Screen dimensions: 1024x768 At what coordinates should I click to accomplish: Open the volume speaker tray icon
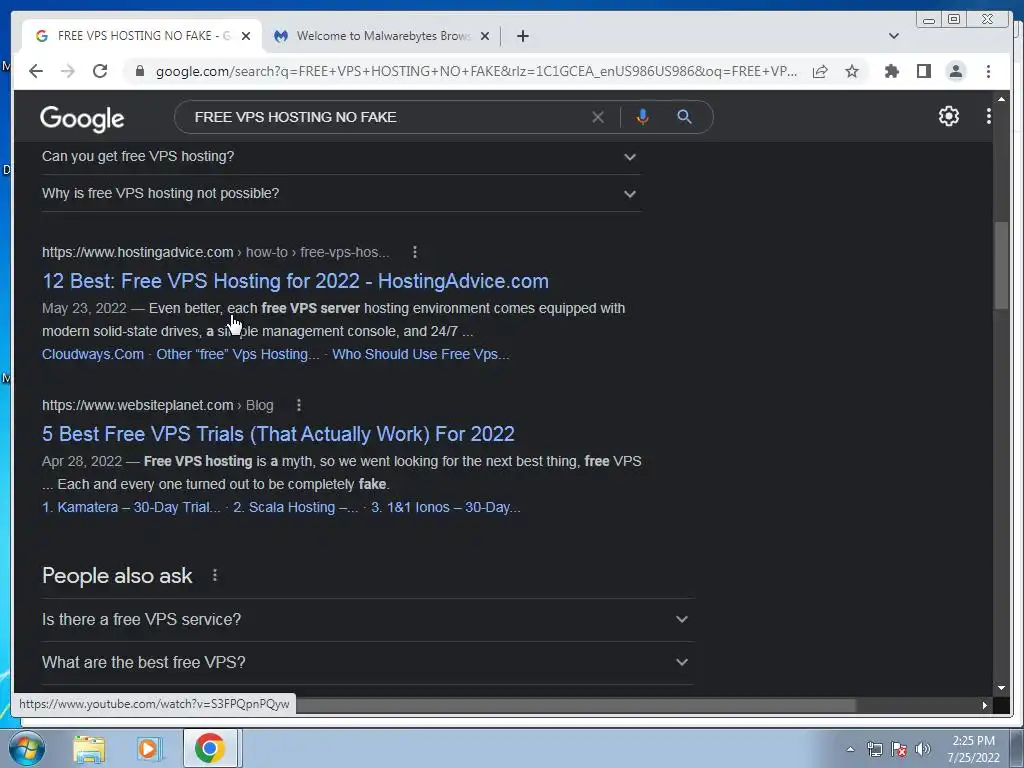click(923, 749)
